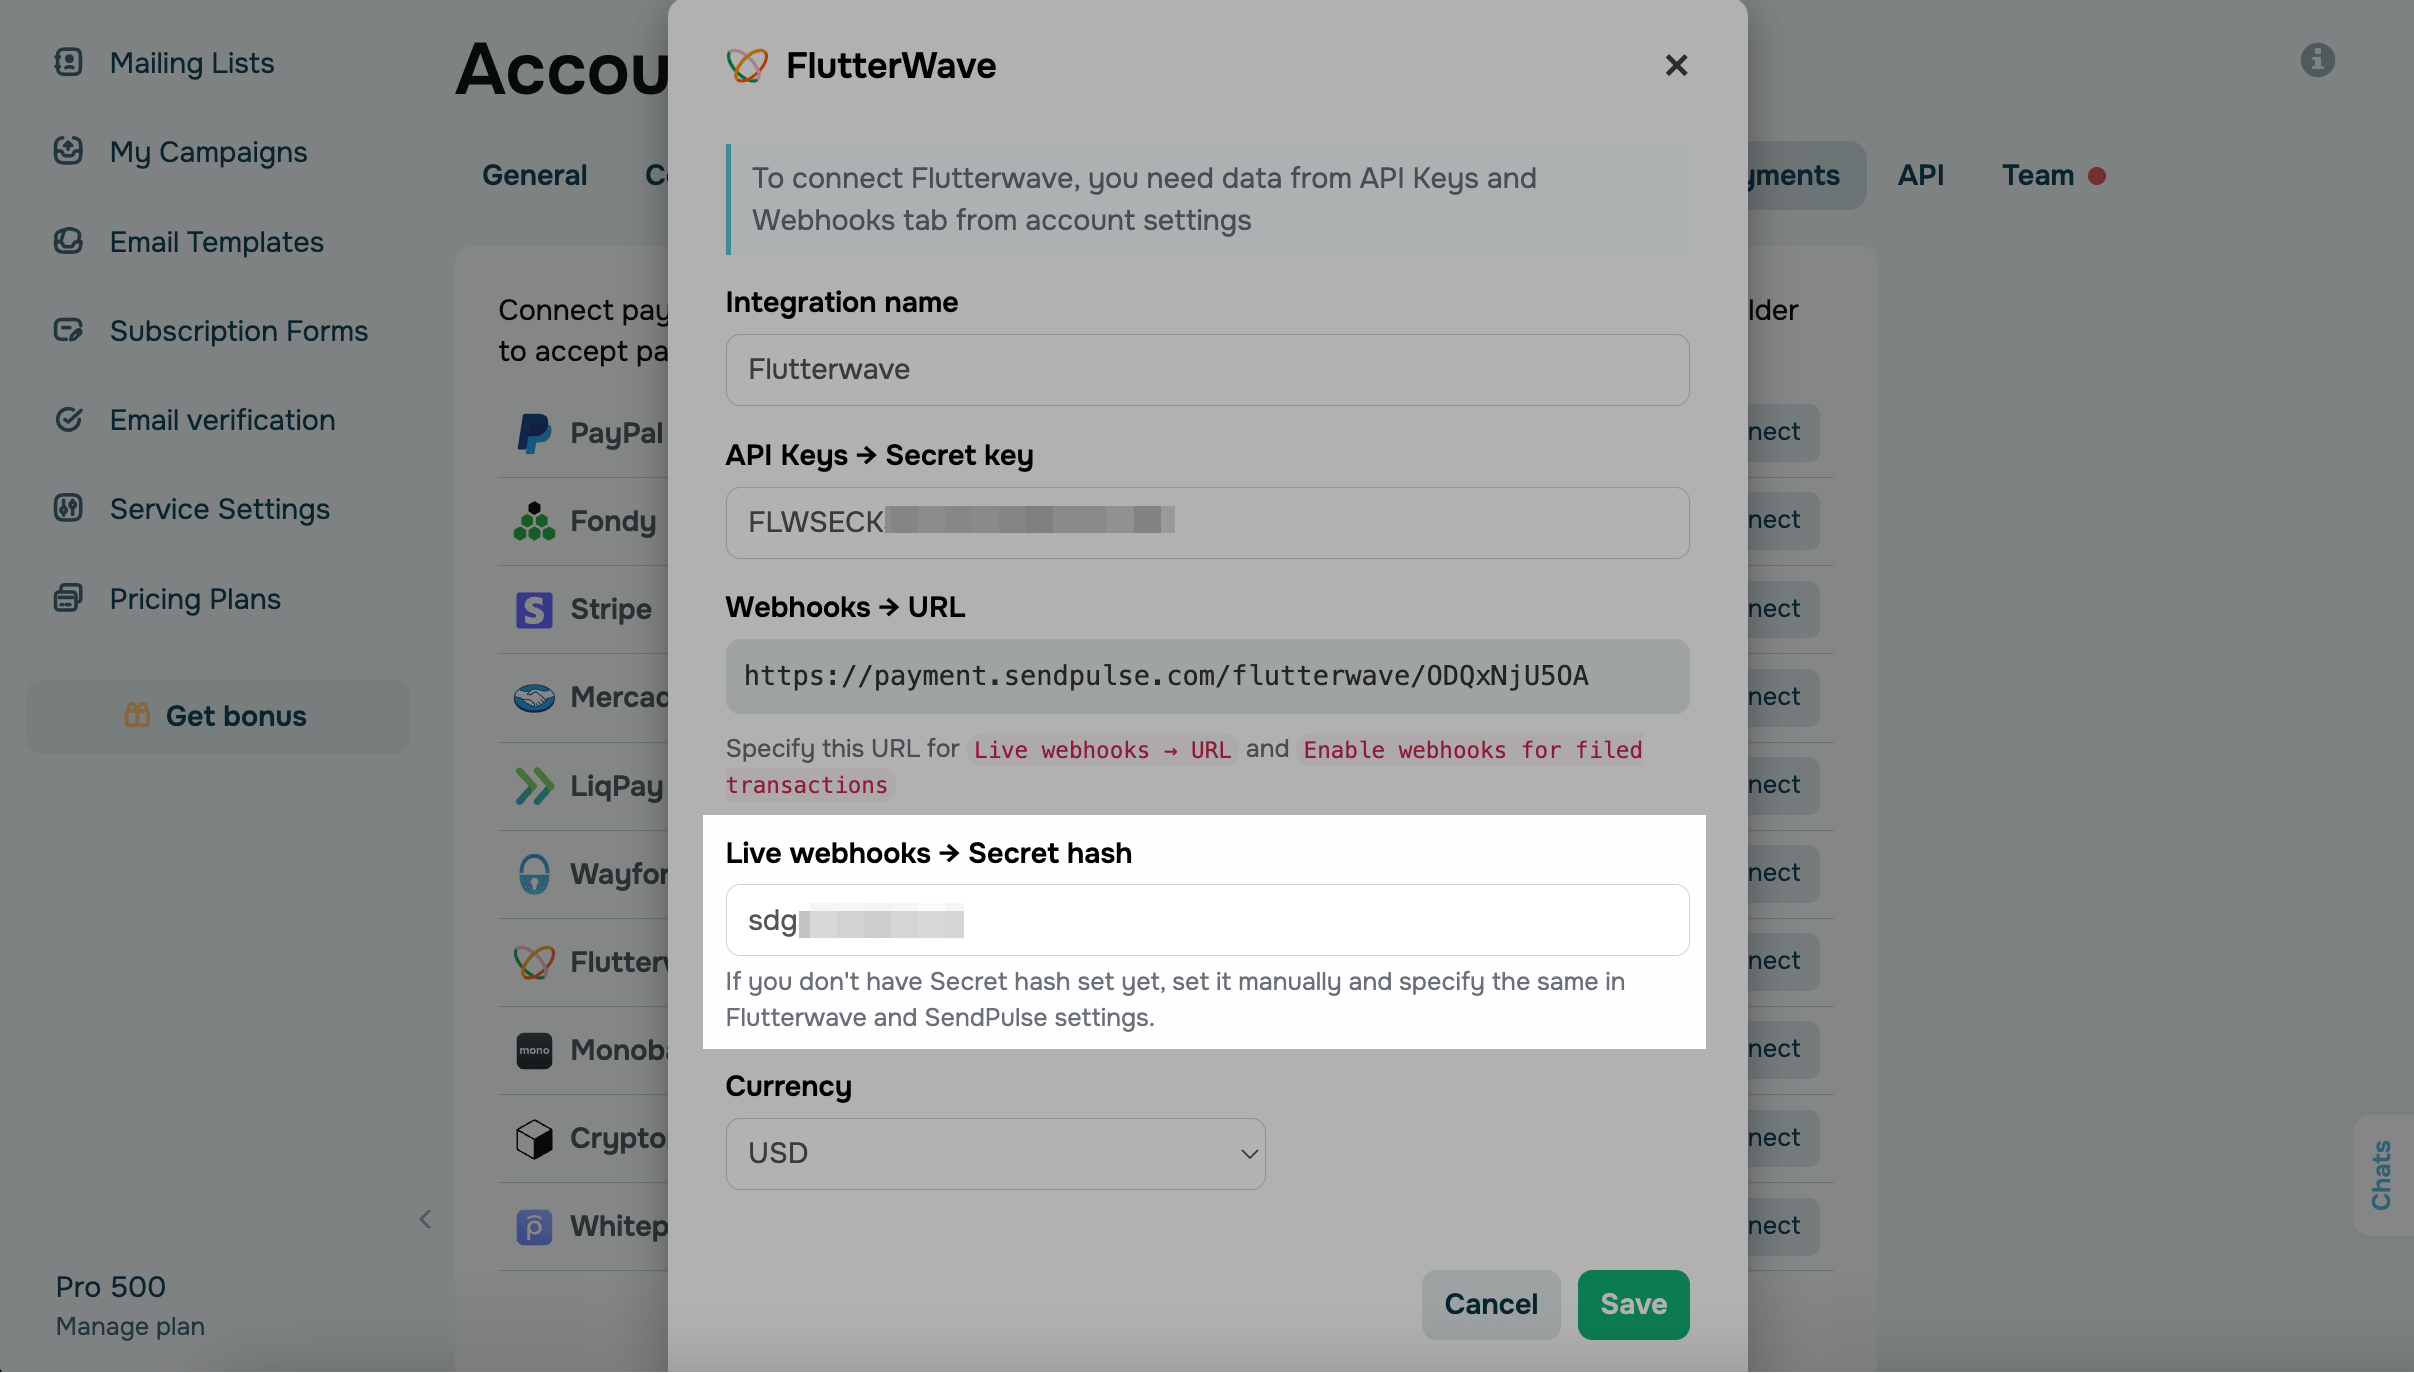Click the Pricing Plans icon
The image size is (2414, 1373).
point(68,598)
